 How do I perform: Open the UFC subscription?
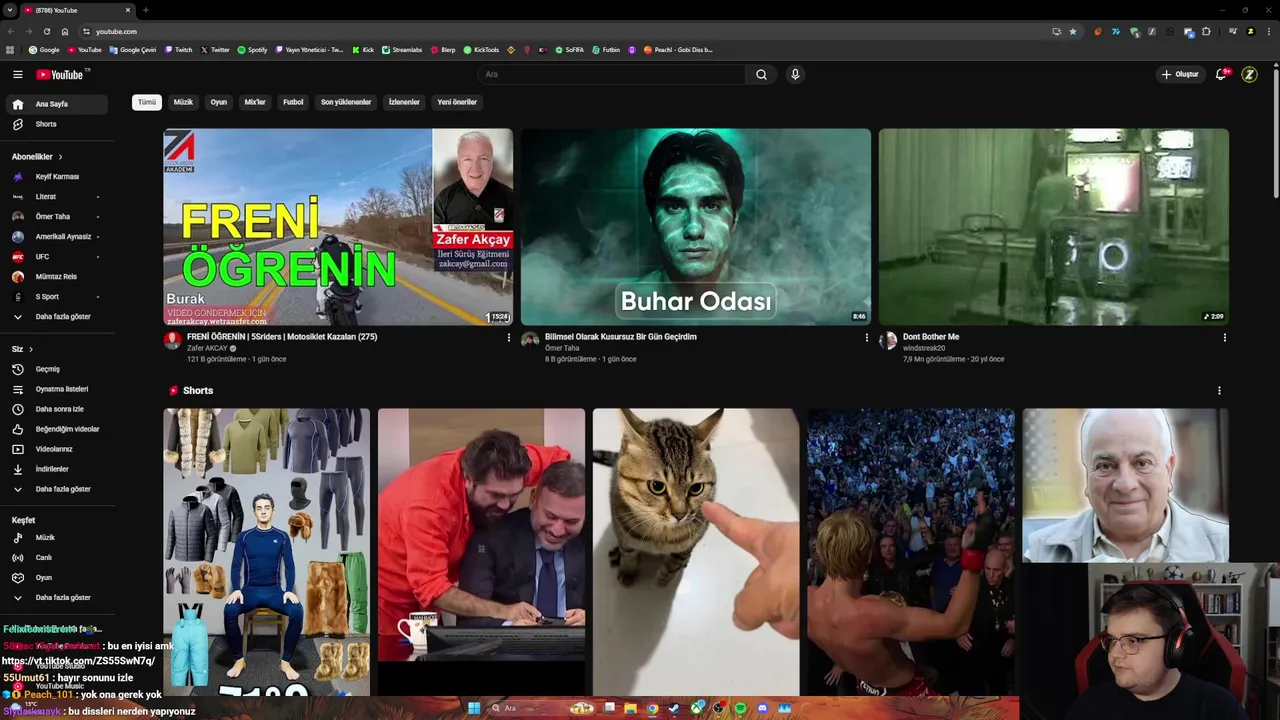tap(56, 257)
